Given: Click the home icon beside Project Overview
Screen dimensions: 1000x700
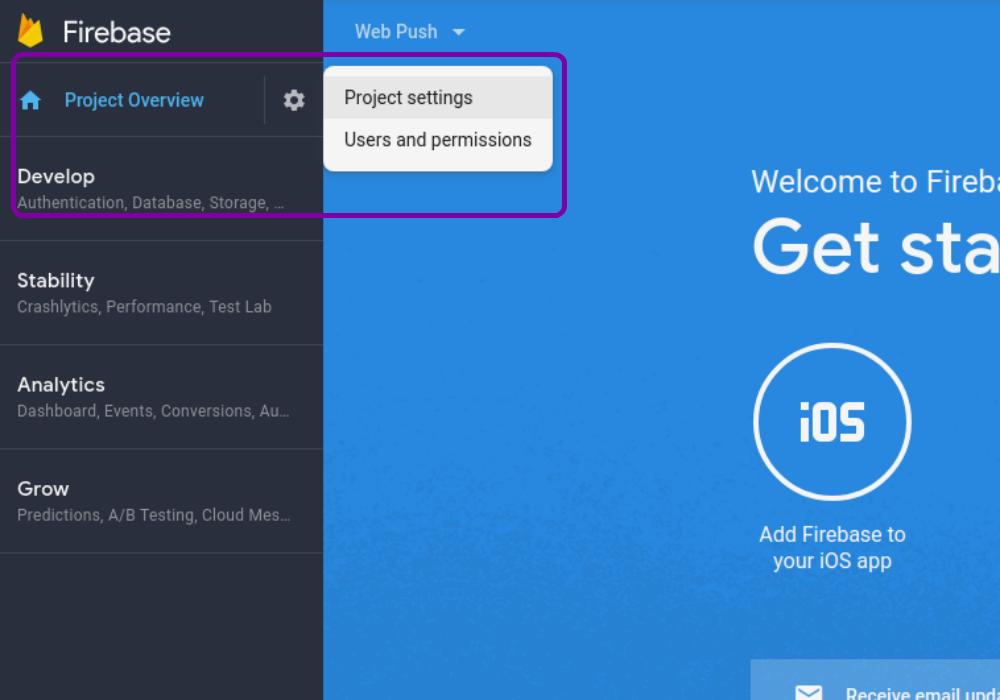Looking at the screenshot, I should coord(30,100).
